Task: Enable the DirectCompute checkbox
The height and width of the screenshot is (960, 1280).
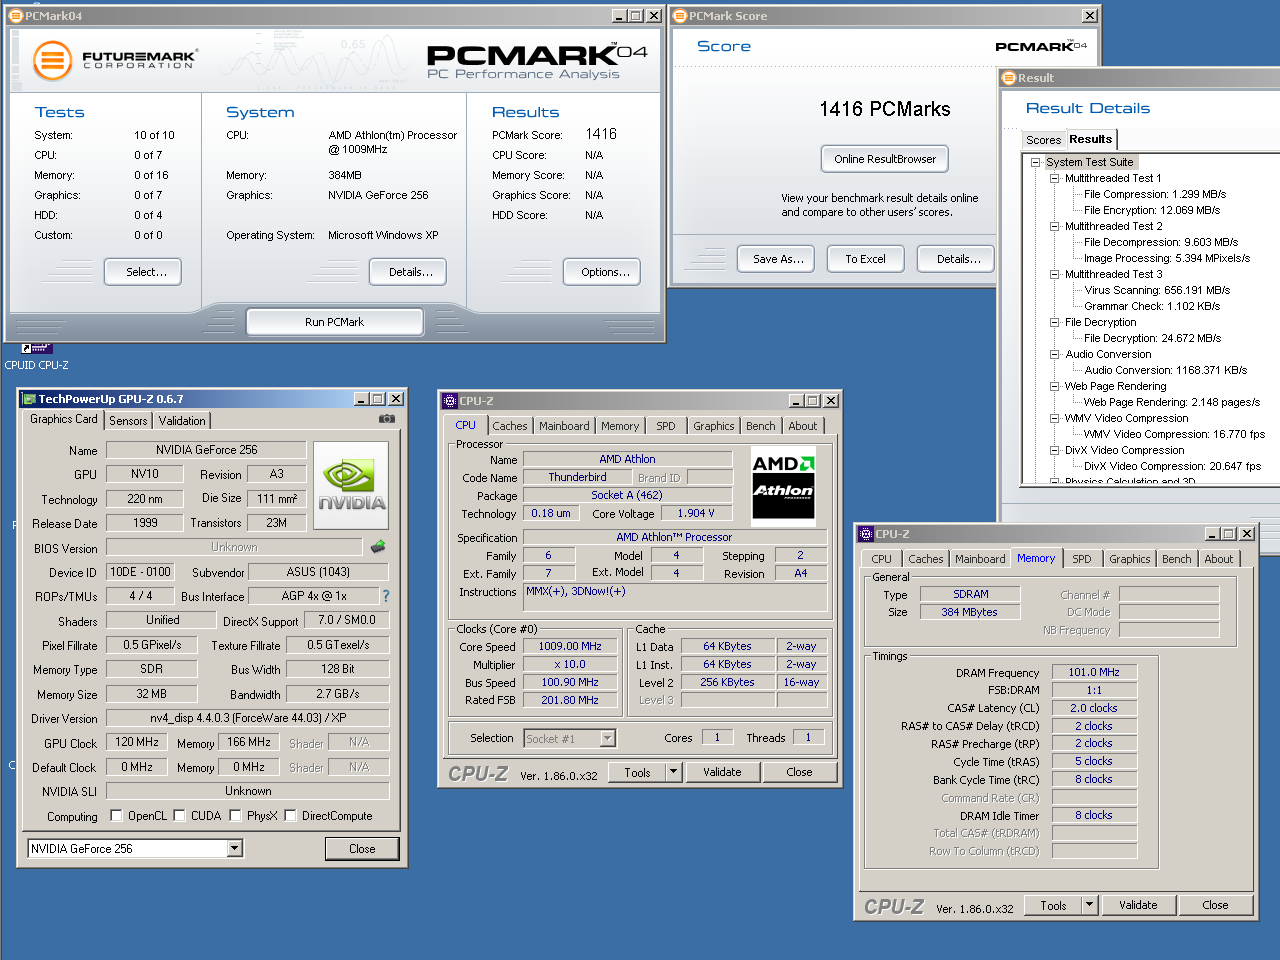Action: [x=290, y=815]
